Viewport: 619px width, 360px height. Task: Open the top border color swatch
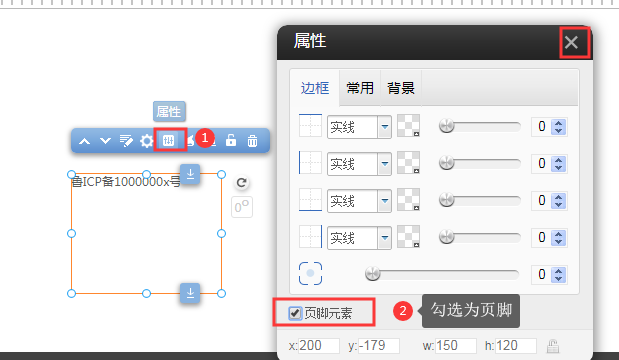(408, 126)
